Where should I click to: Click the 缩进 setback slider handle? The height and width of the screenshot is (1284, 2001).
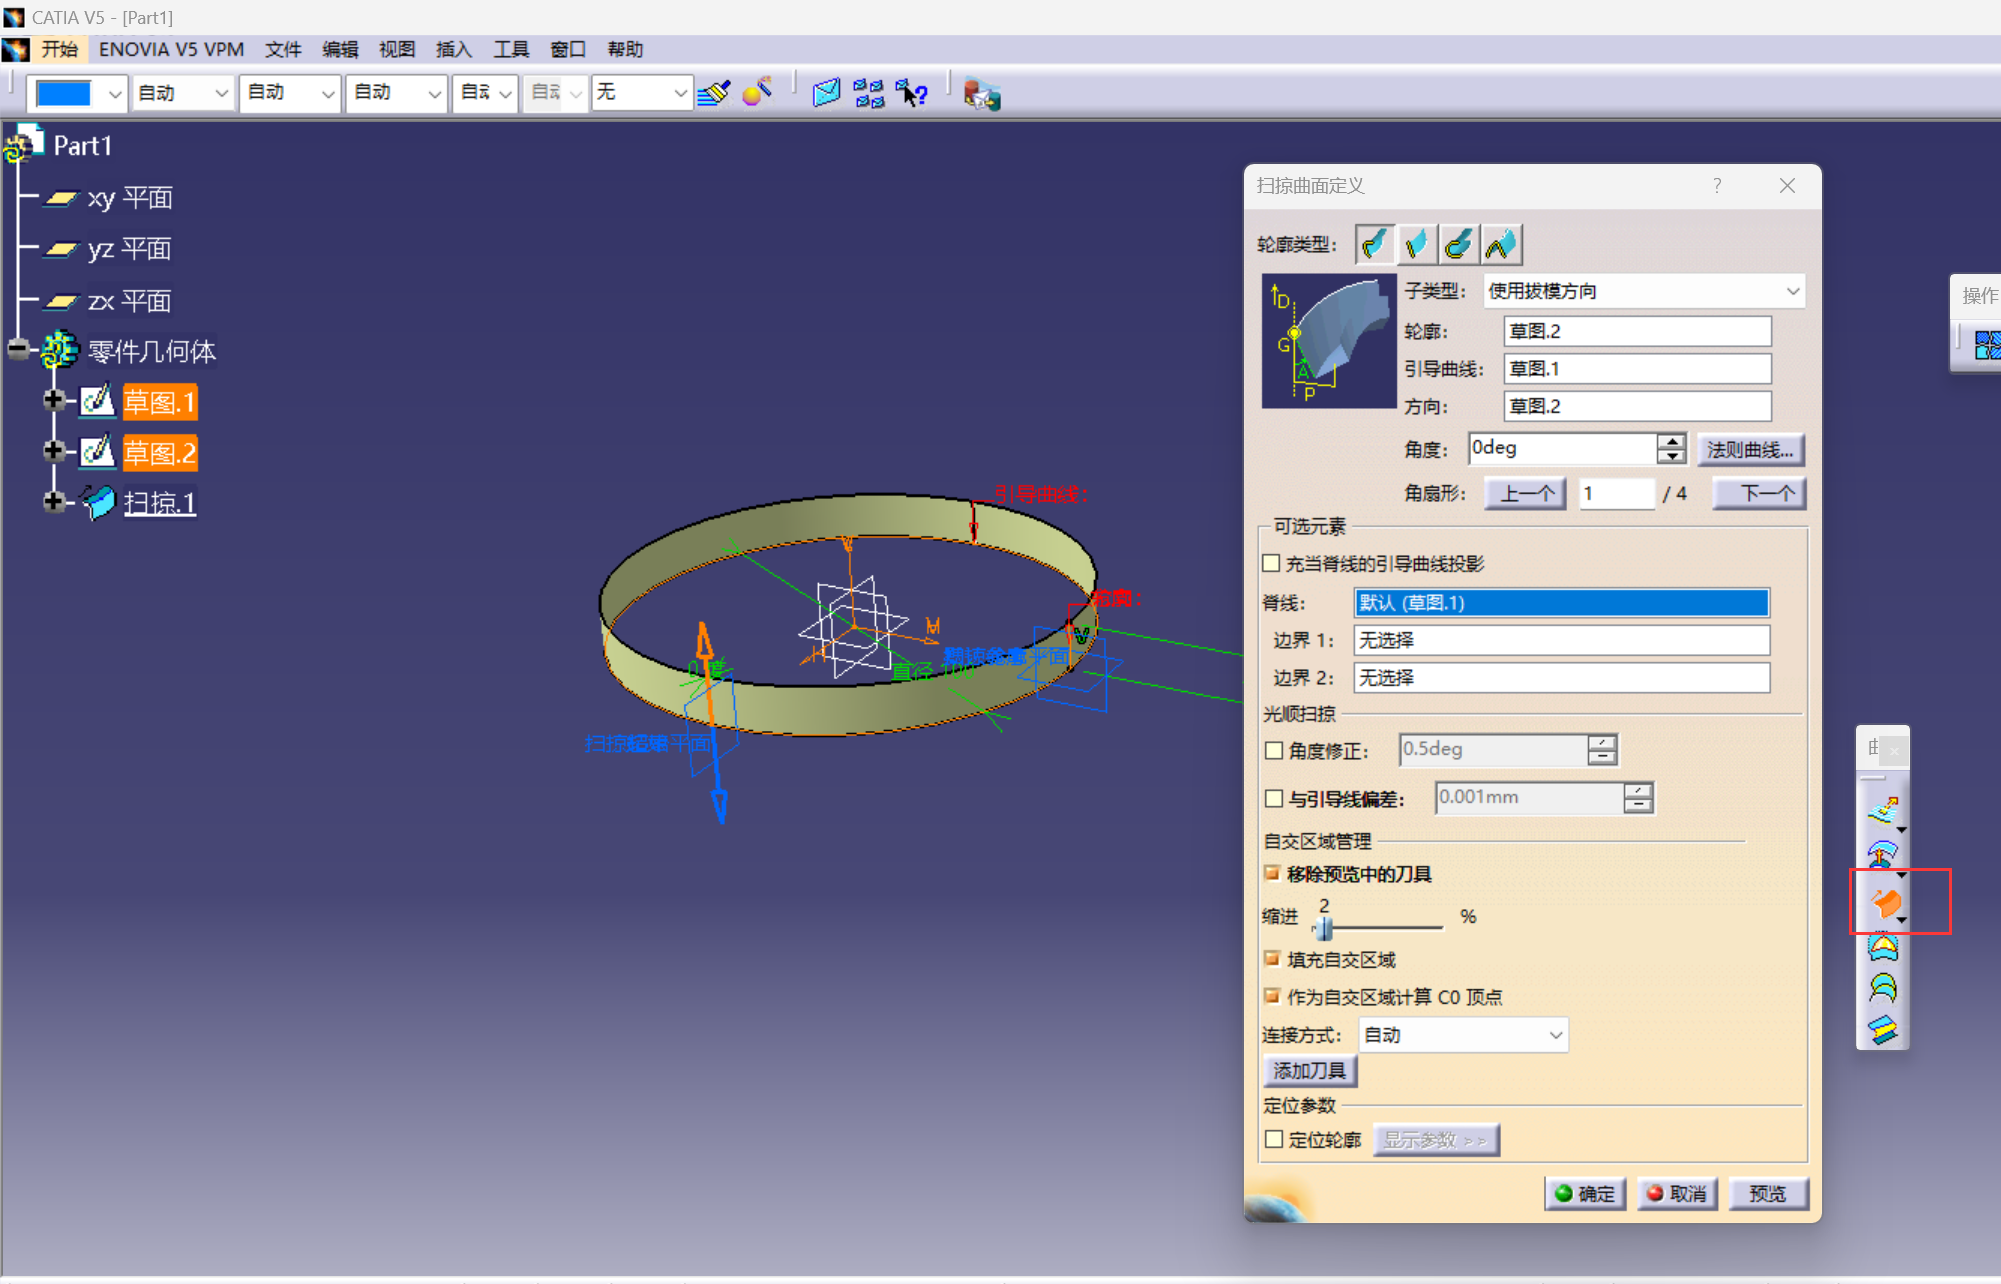(x=1323, y=929)
